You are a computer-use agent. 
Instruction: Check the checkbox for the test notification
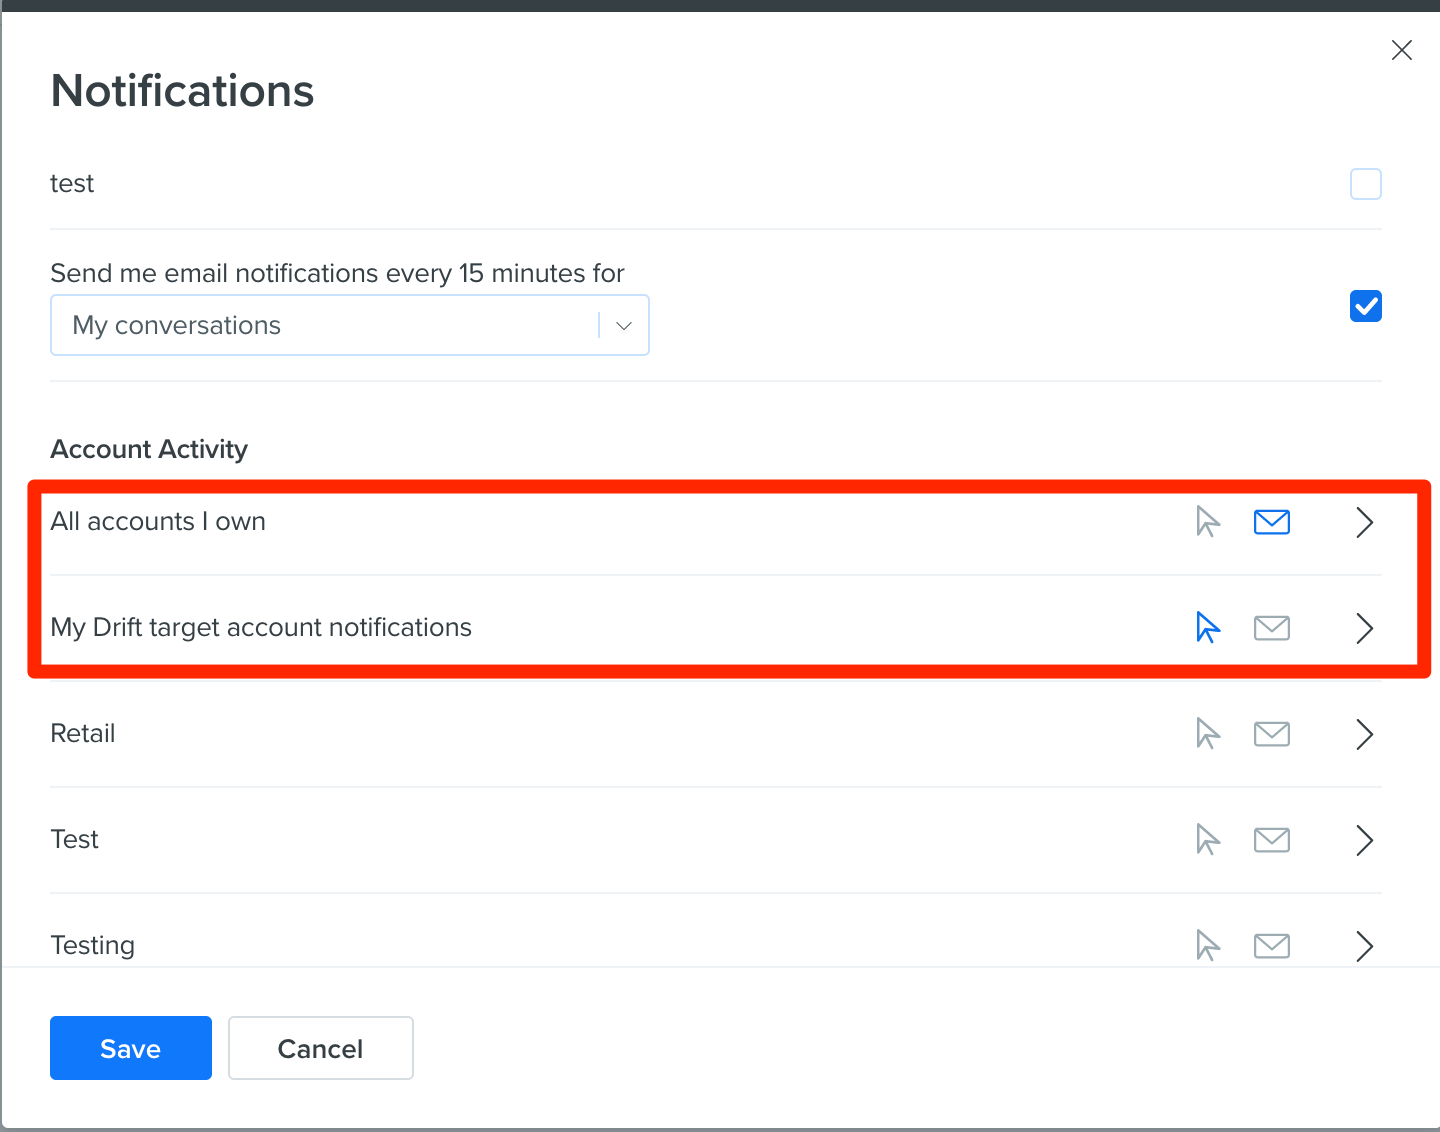1366,184
